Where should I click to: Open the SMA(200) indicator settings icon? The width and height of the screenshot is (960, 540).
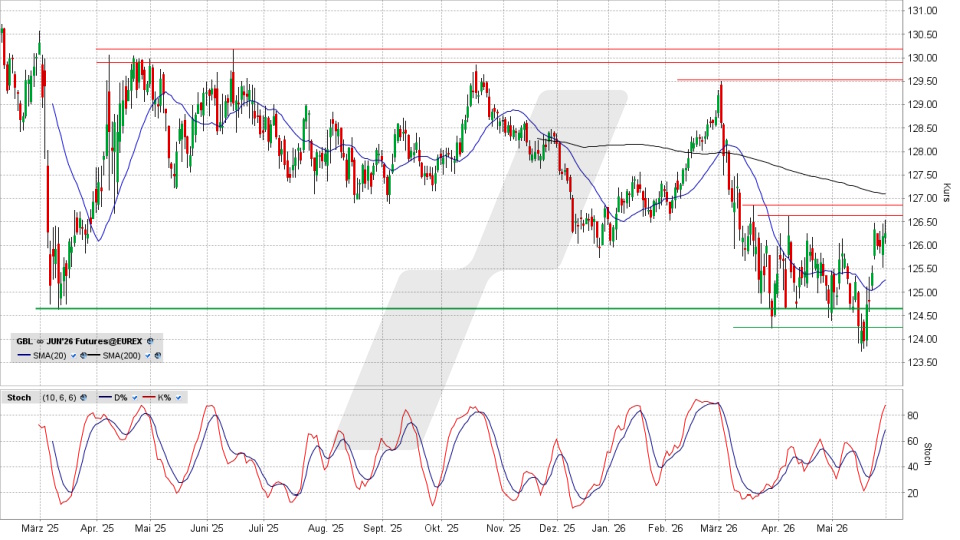[158, 356]
